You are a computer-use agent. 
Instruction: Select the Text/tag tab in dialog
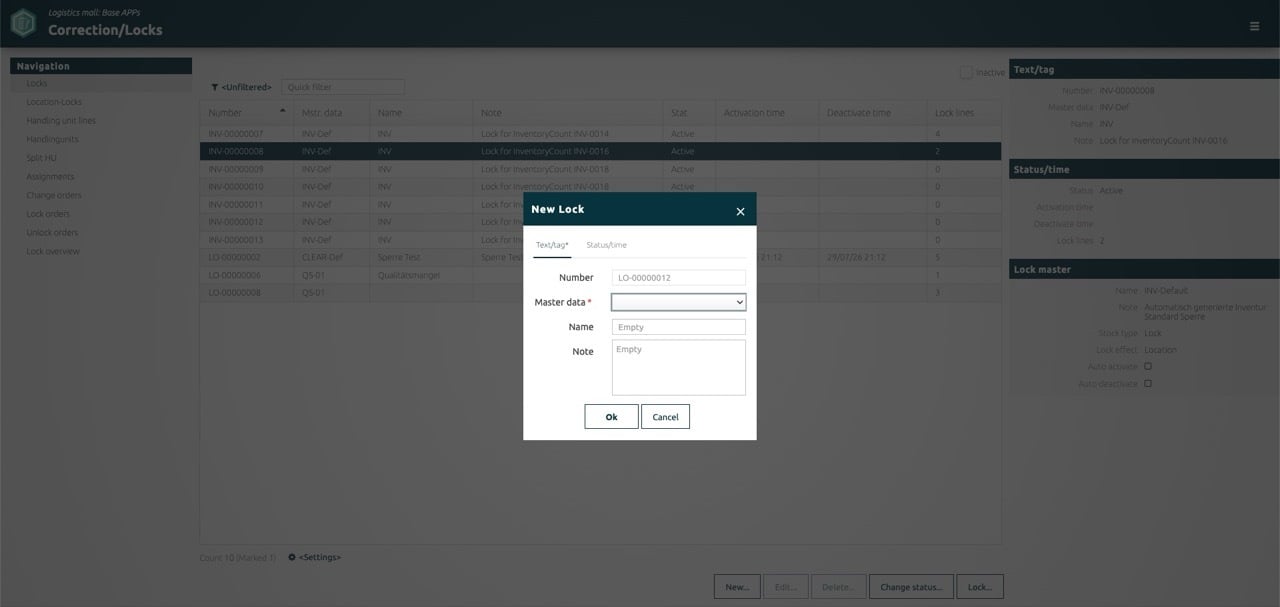click(552, 245)
